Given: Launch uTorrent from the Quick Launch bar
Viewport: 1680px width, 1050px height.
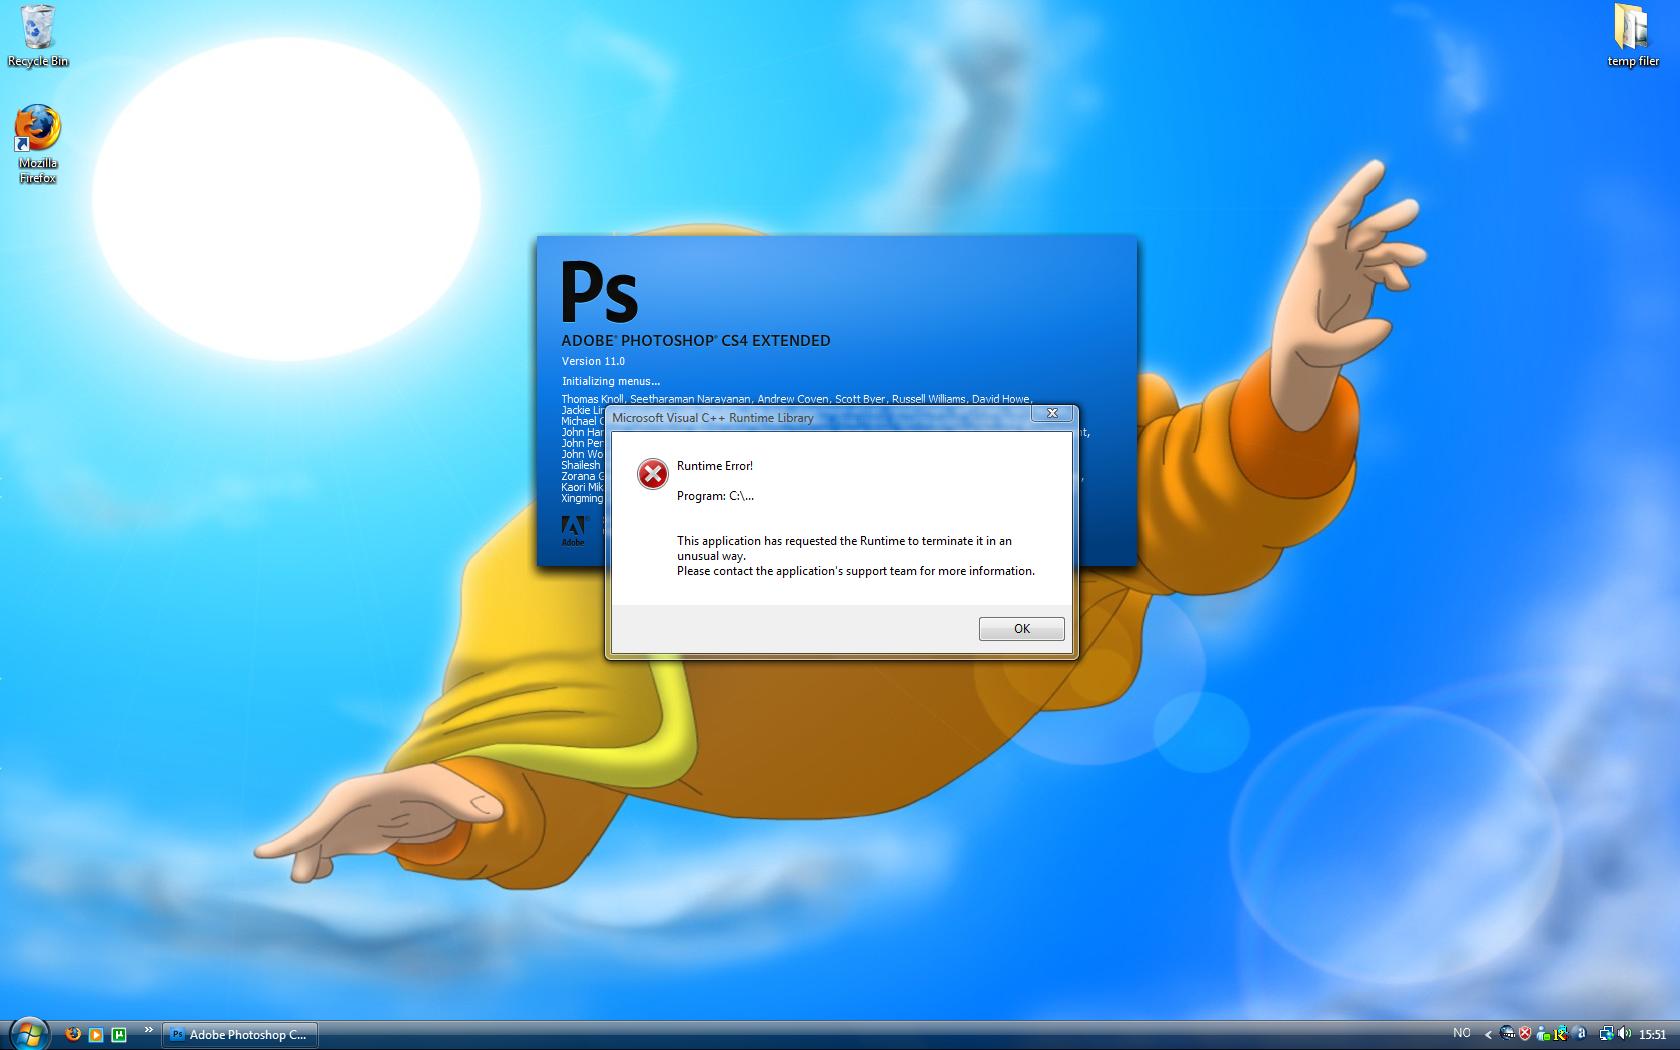Looking at the screenshot, I should tap(119, 1034).
